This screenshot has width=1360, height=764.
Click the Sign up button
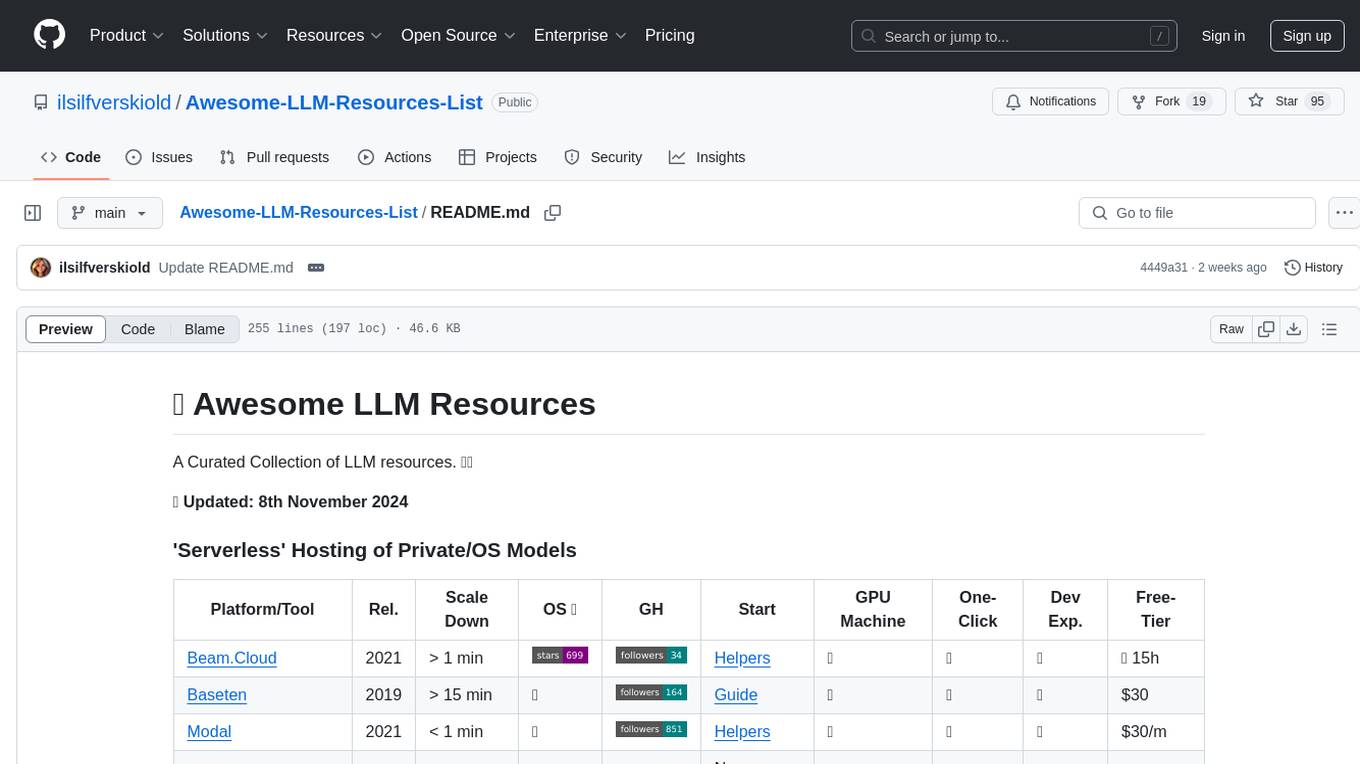1307,36
